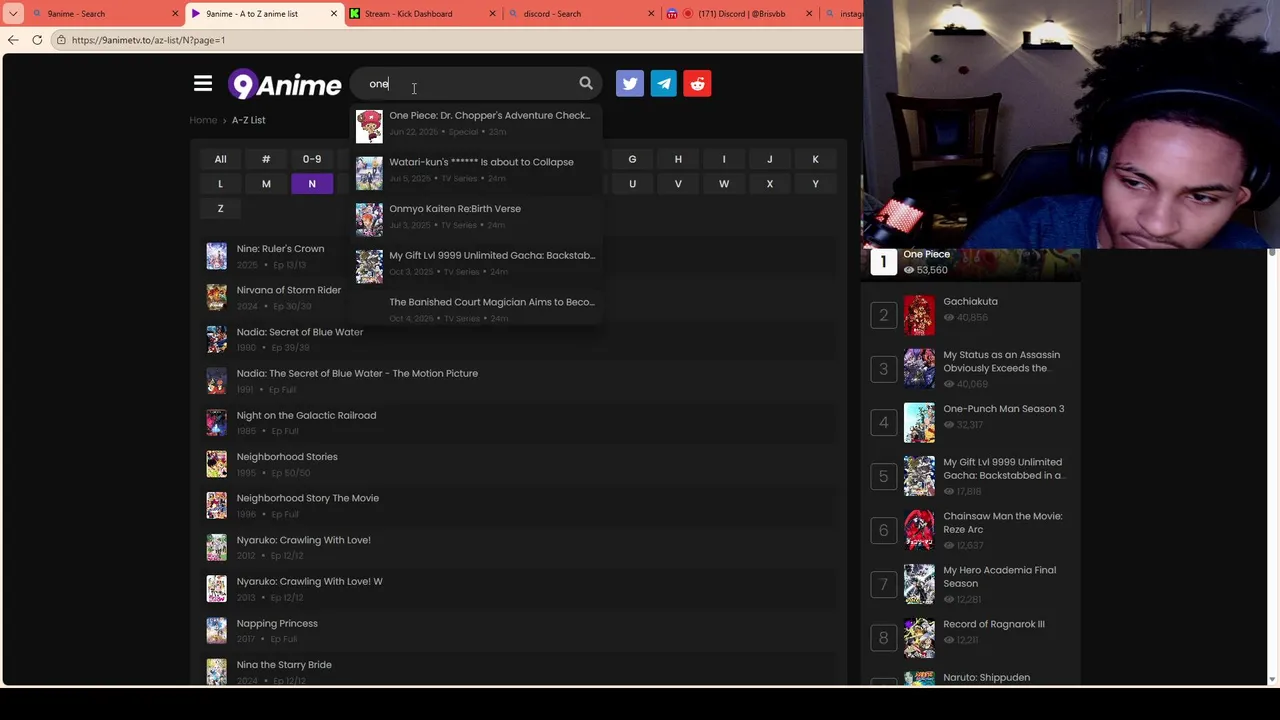Open Nadia: Secret of Blue Water
The width and height of the screenshot is (1280, 720).
point(300,332)
